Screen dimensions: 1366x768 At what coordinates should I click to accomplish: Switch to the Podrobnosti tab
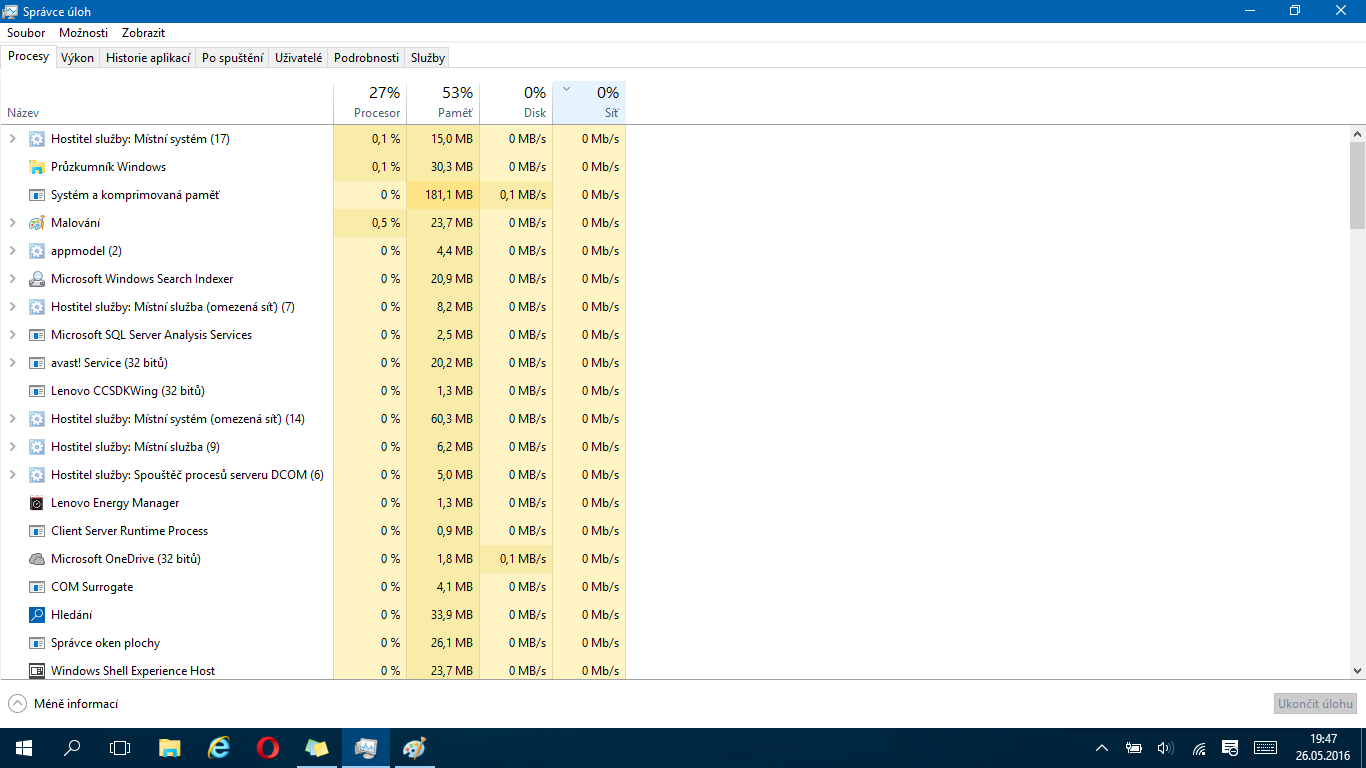(366, 58)
